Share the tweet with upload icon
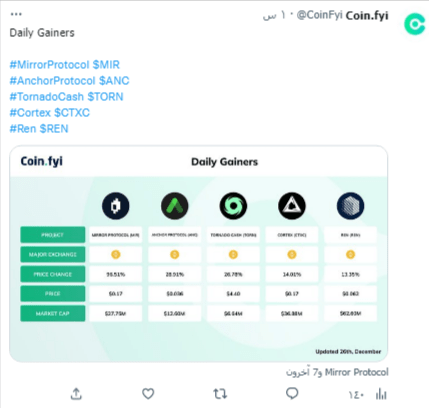The height and width of the screenshot is (408, 429). 76,394
